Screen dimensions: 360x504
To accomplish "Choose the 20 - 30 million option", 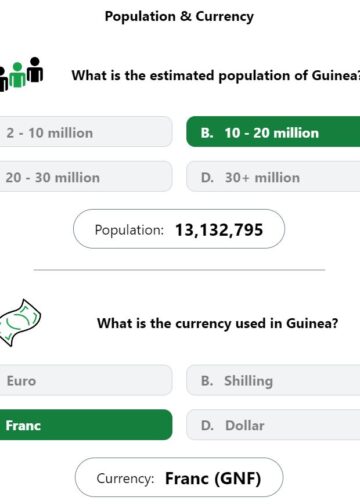I will pyautogui.click(x=86, y=176).
